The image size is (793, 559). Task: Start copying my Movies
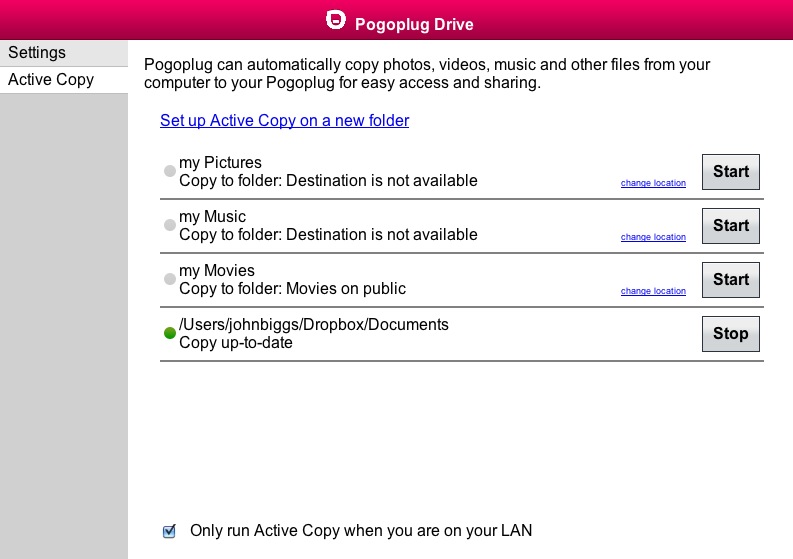coord(730,280)
